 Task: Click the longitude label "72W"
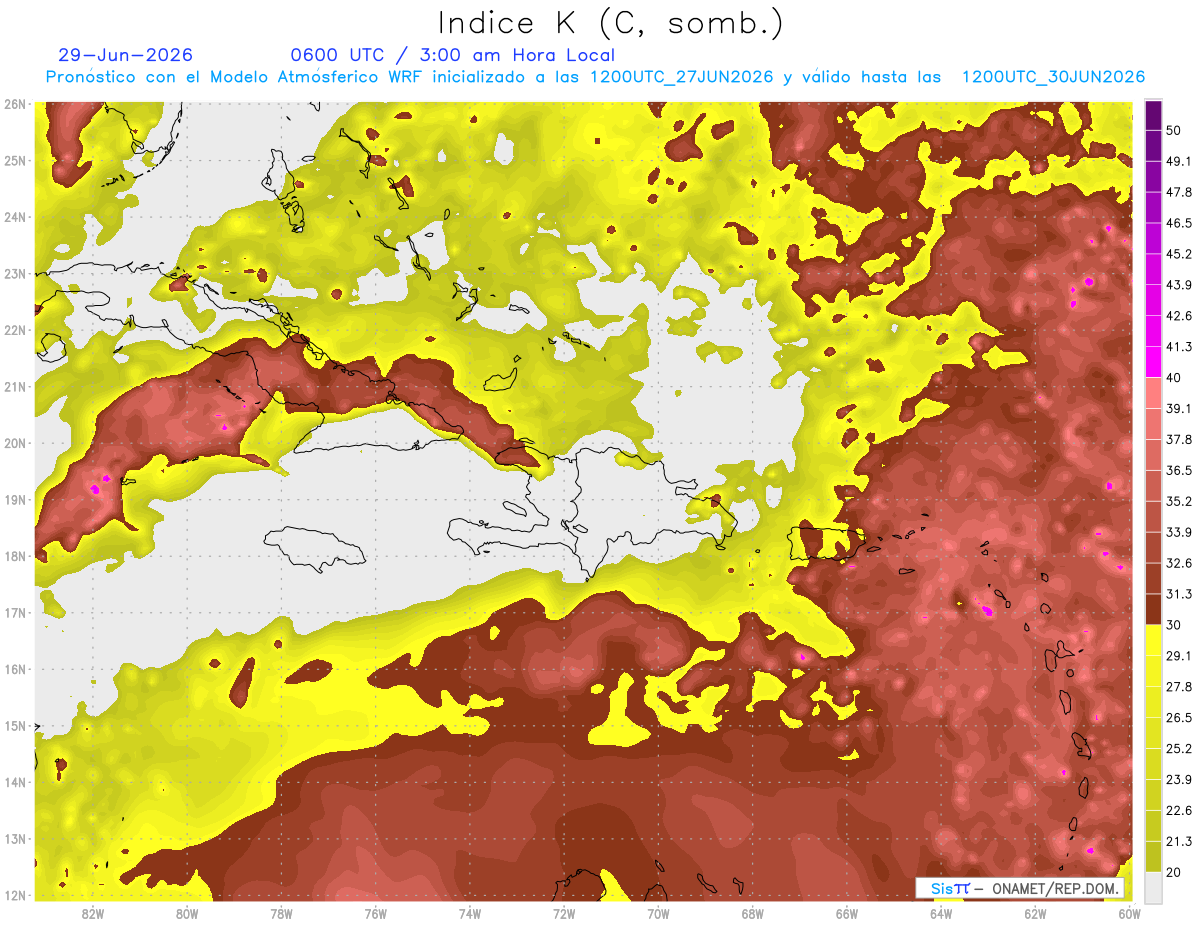(564, 913)
